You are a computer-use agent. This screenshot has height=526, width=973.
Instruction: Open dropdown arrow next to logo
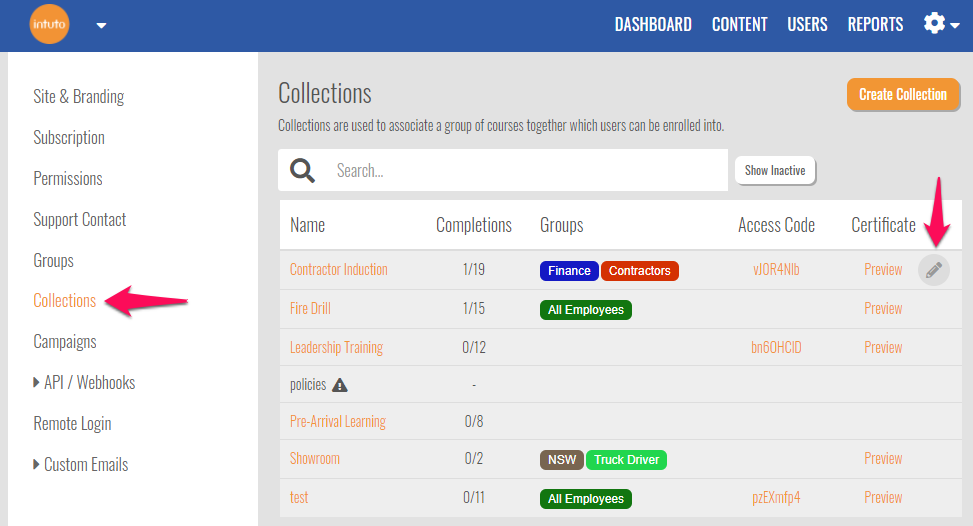point(101,26)
